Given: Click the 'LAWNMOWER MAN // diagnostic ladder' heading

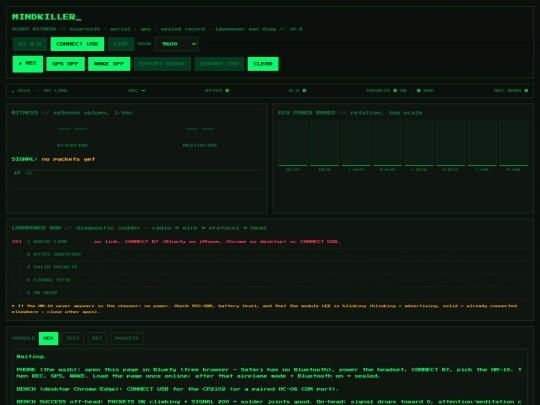Looking at the screenshot, I should (x=139, y=228).
